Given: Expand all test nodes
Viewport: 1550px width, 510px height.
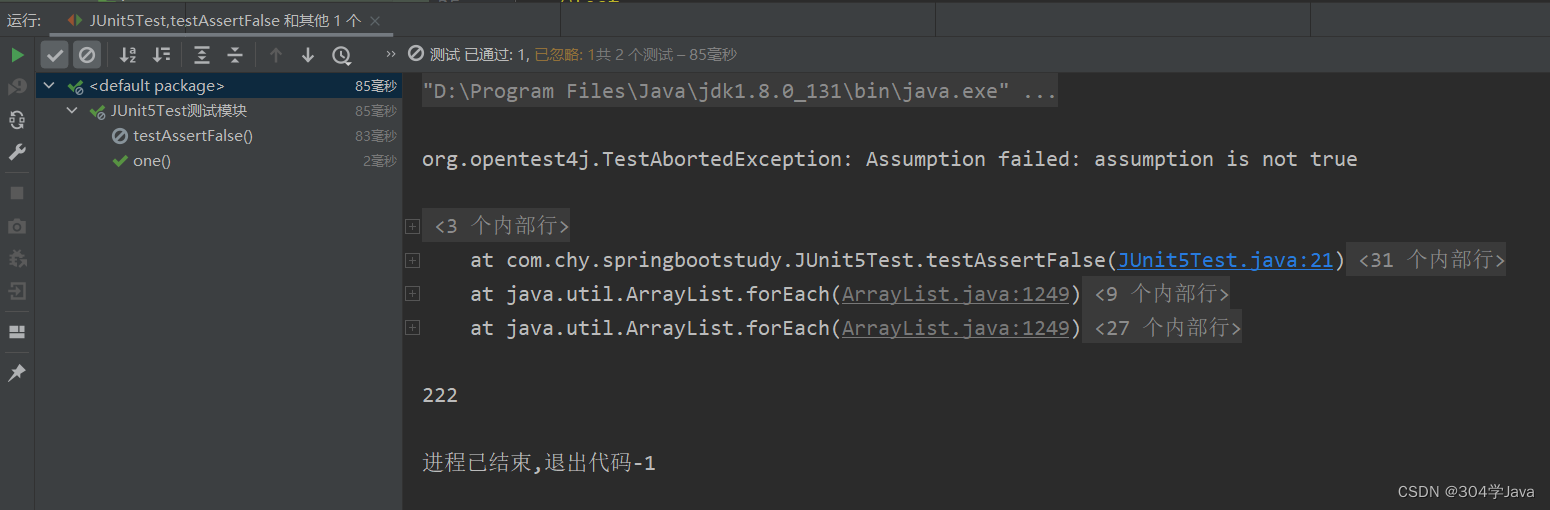Looking at the screenshot, I should (202, 55).
